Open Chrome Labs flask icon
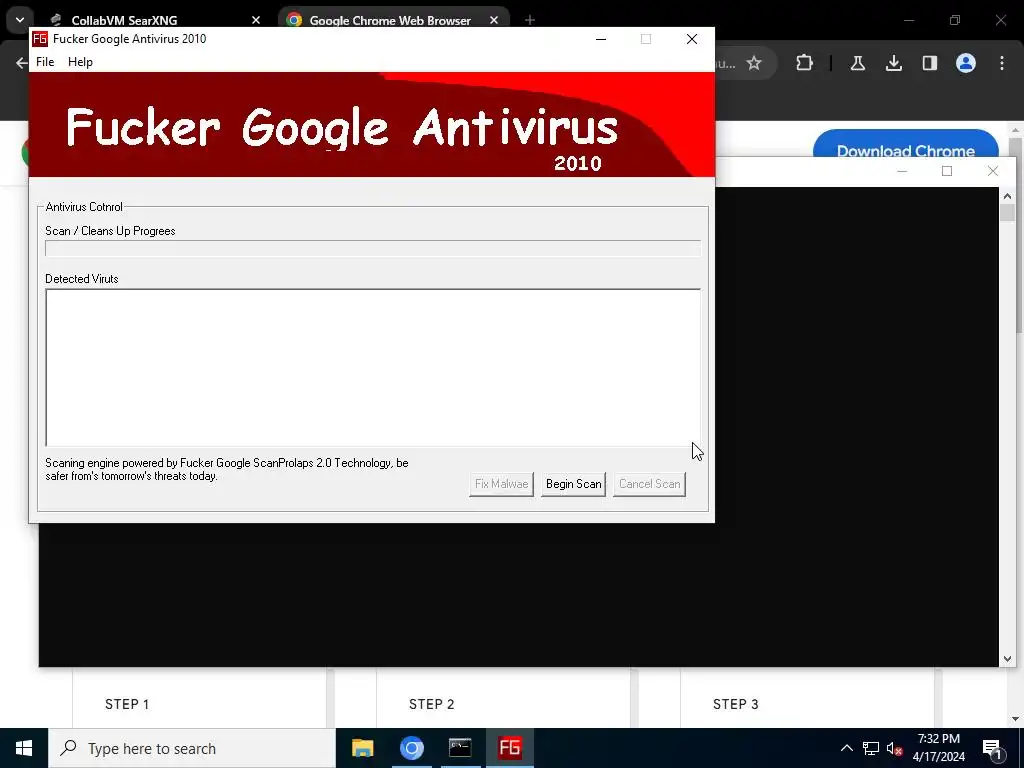 click(x=857, y=63)
